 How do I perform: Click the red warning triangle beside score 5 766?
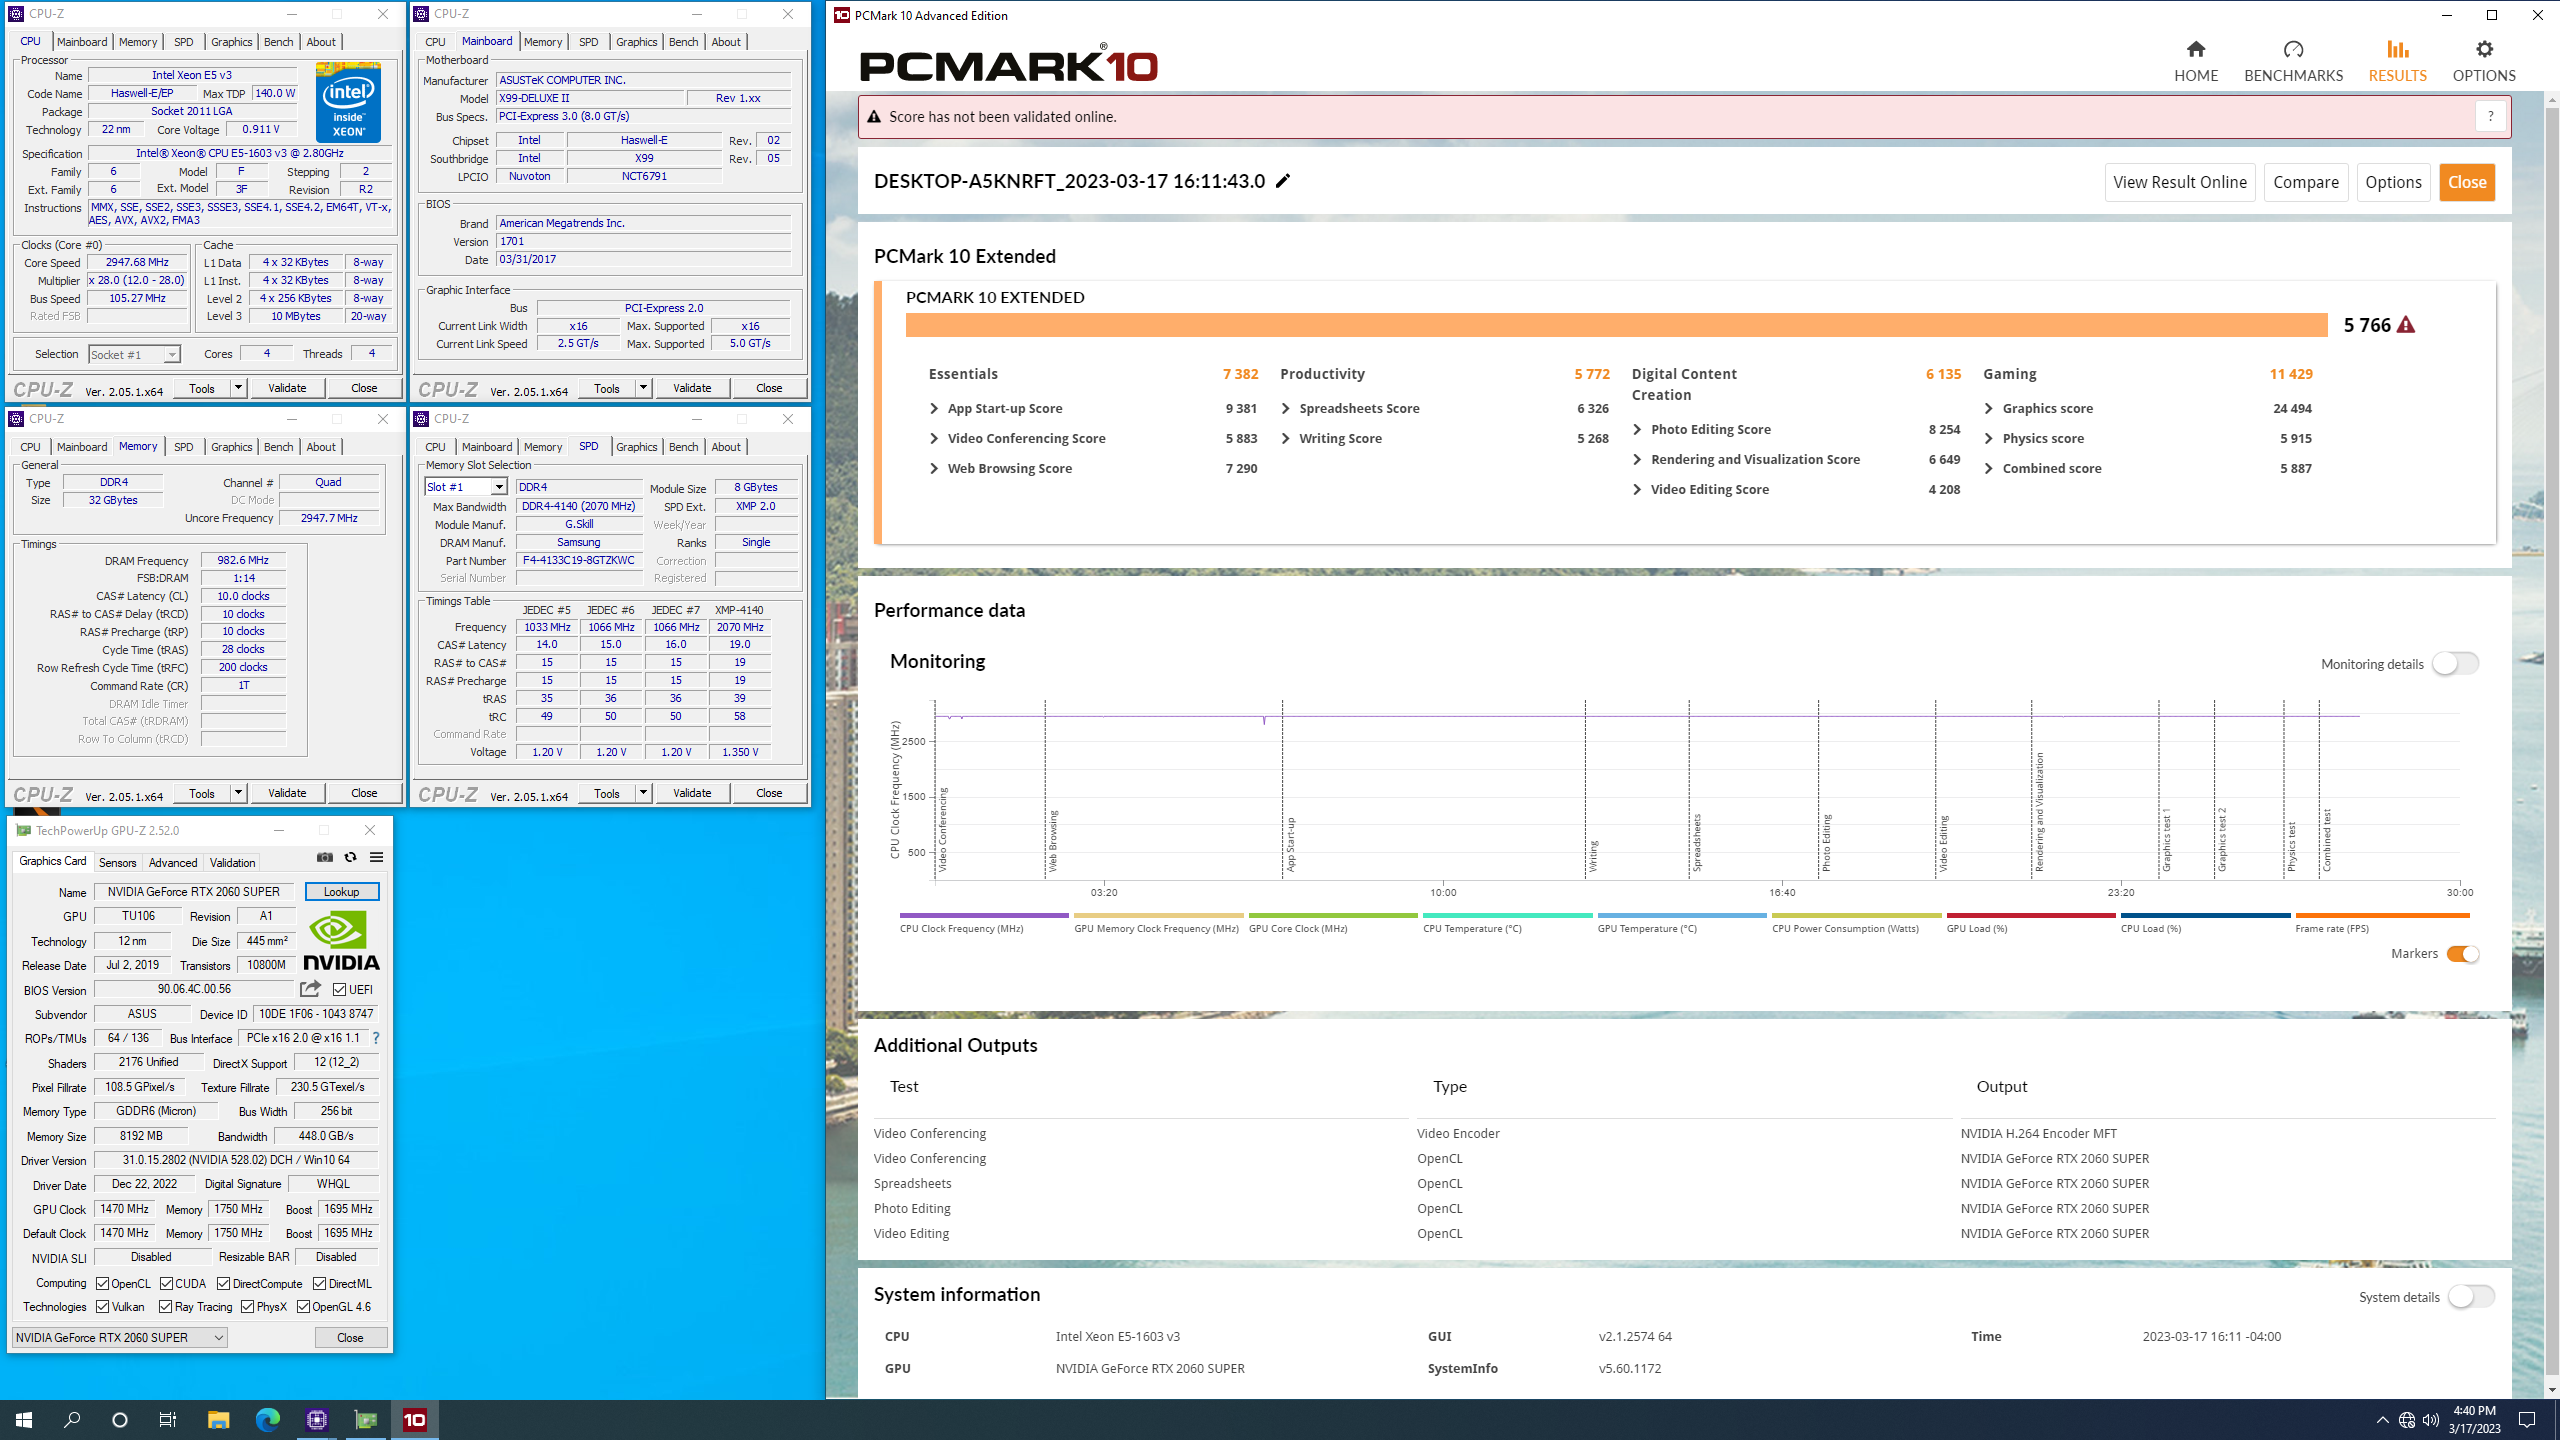click(x=2406, y=325)
